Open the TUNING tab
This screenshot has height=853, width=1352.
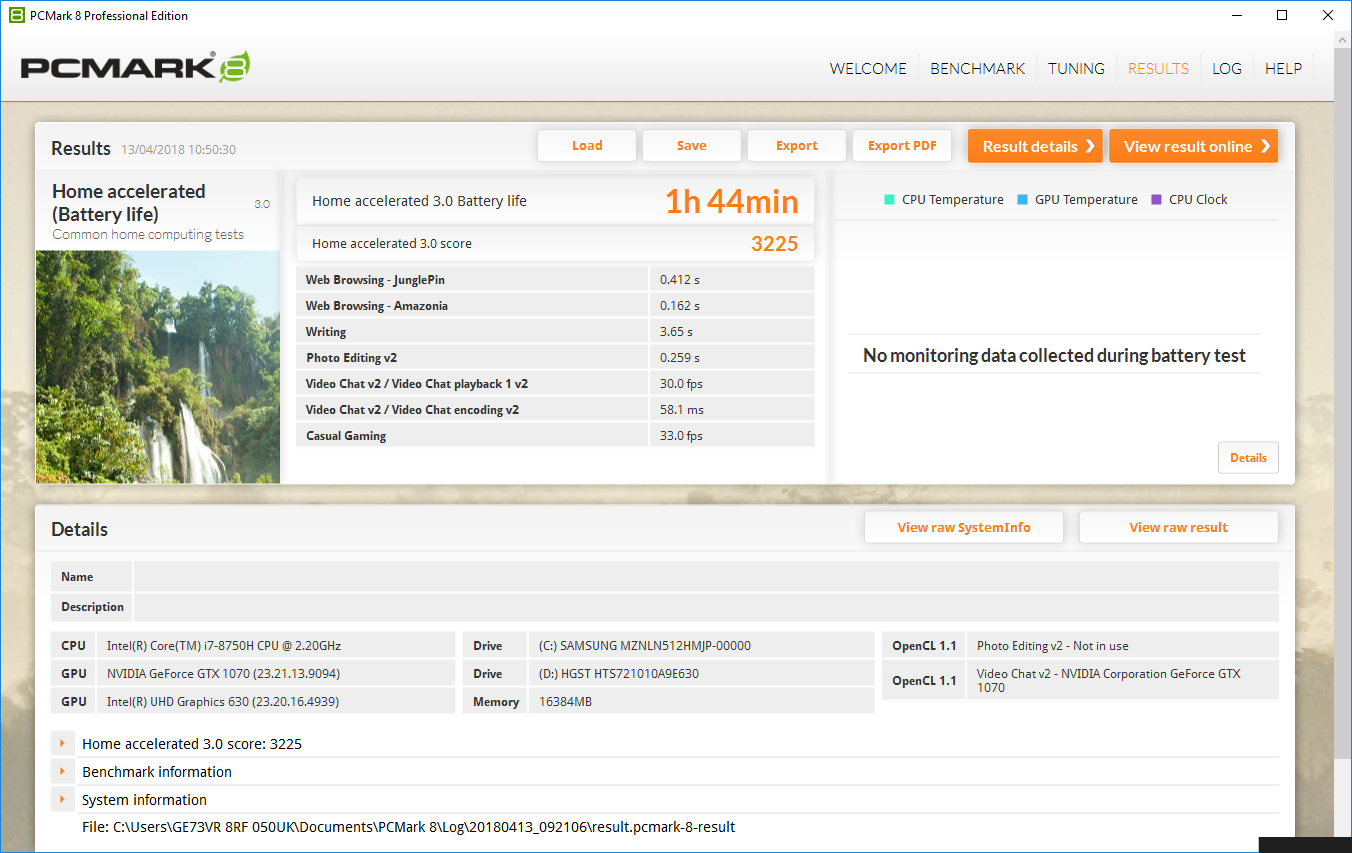[x=1076, y=69]
